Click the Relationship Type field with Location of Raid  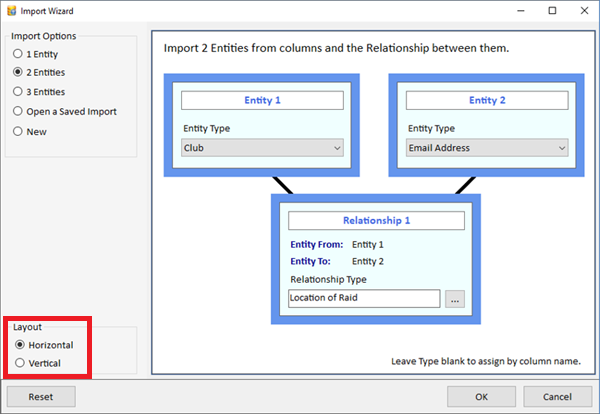click(364, 298)
